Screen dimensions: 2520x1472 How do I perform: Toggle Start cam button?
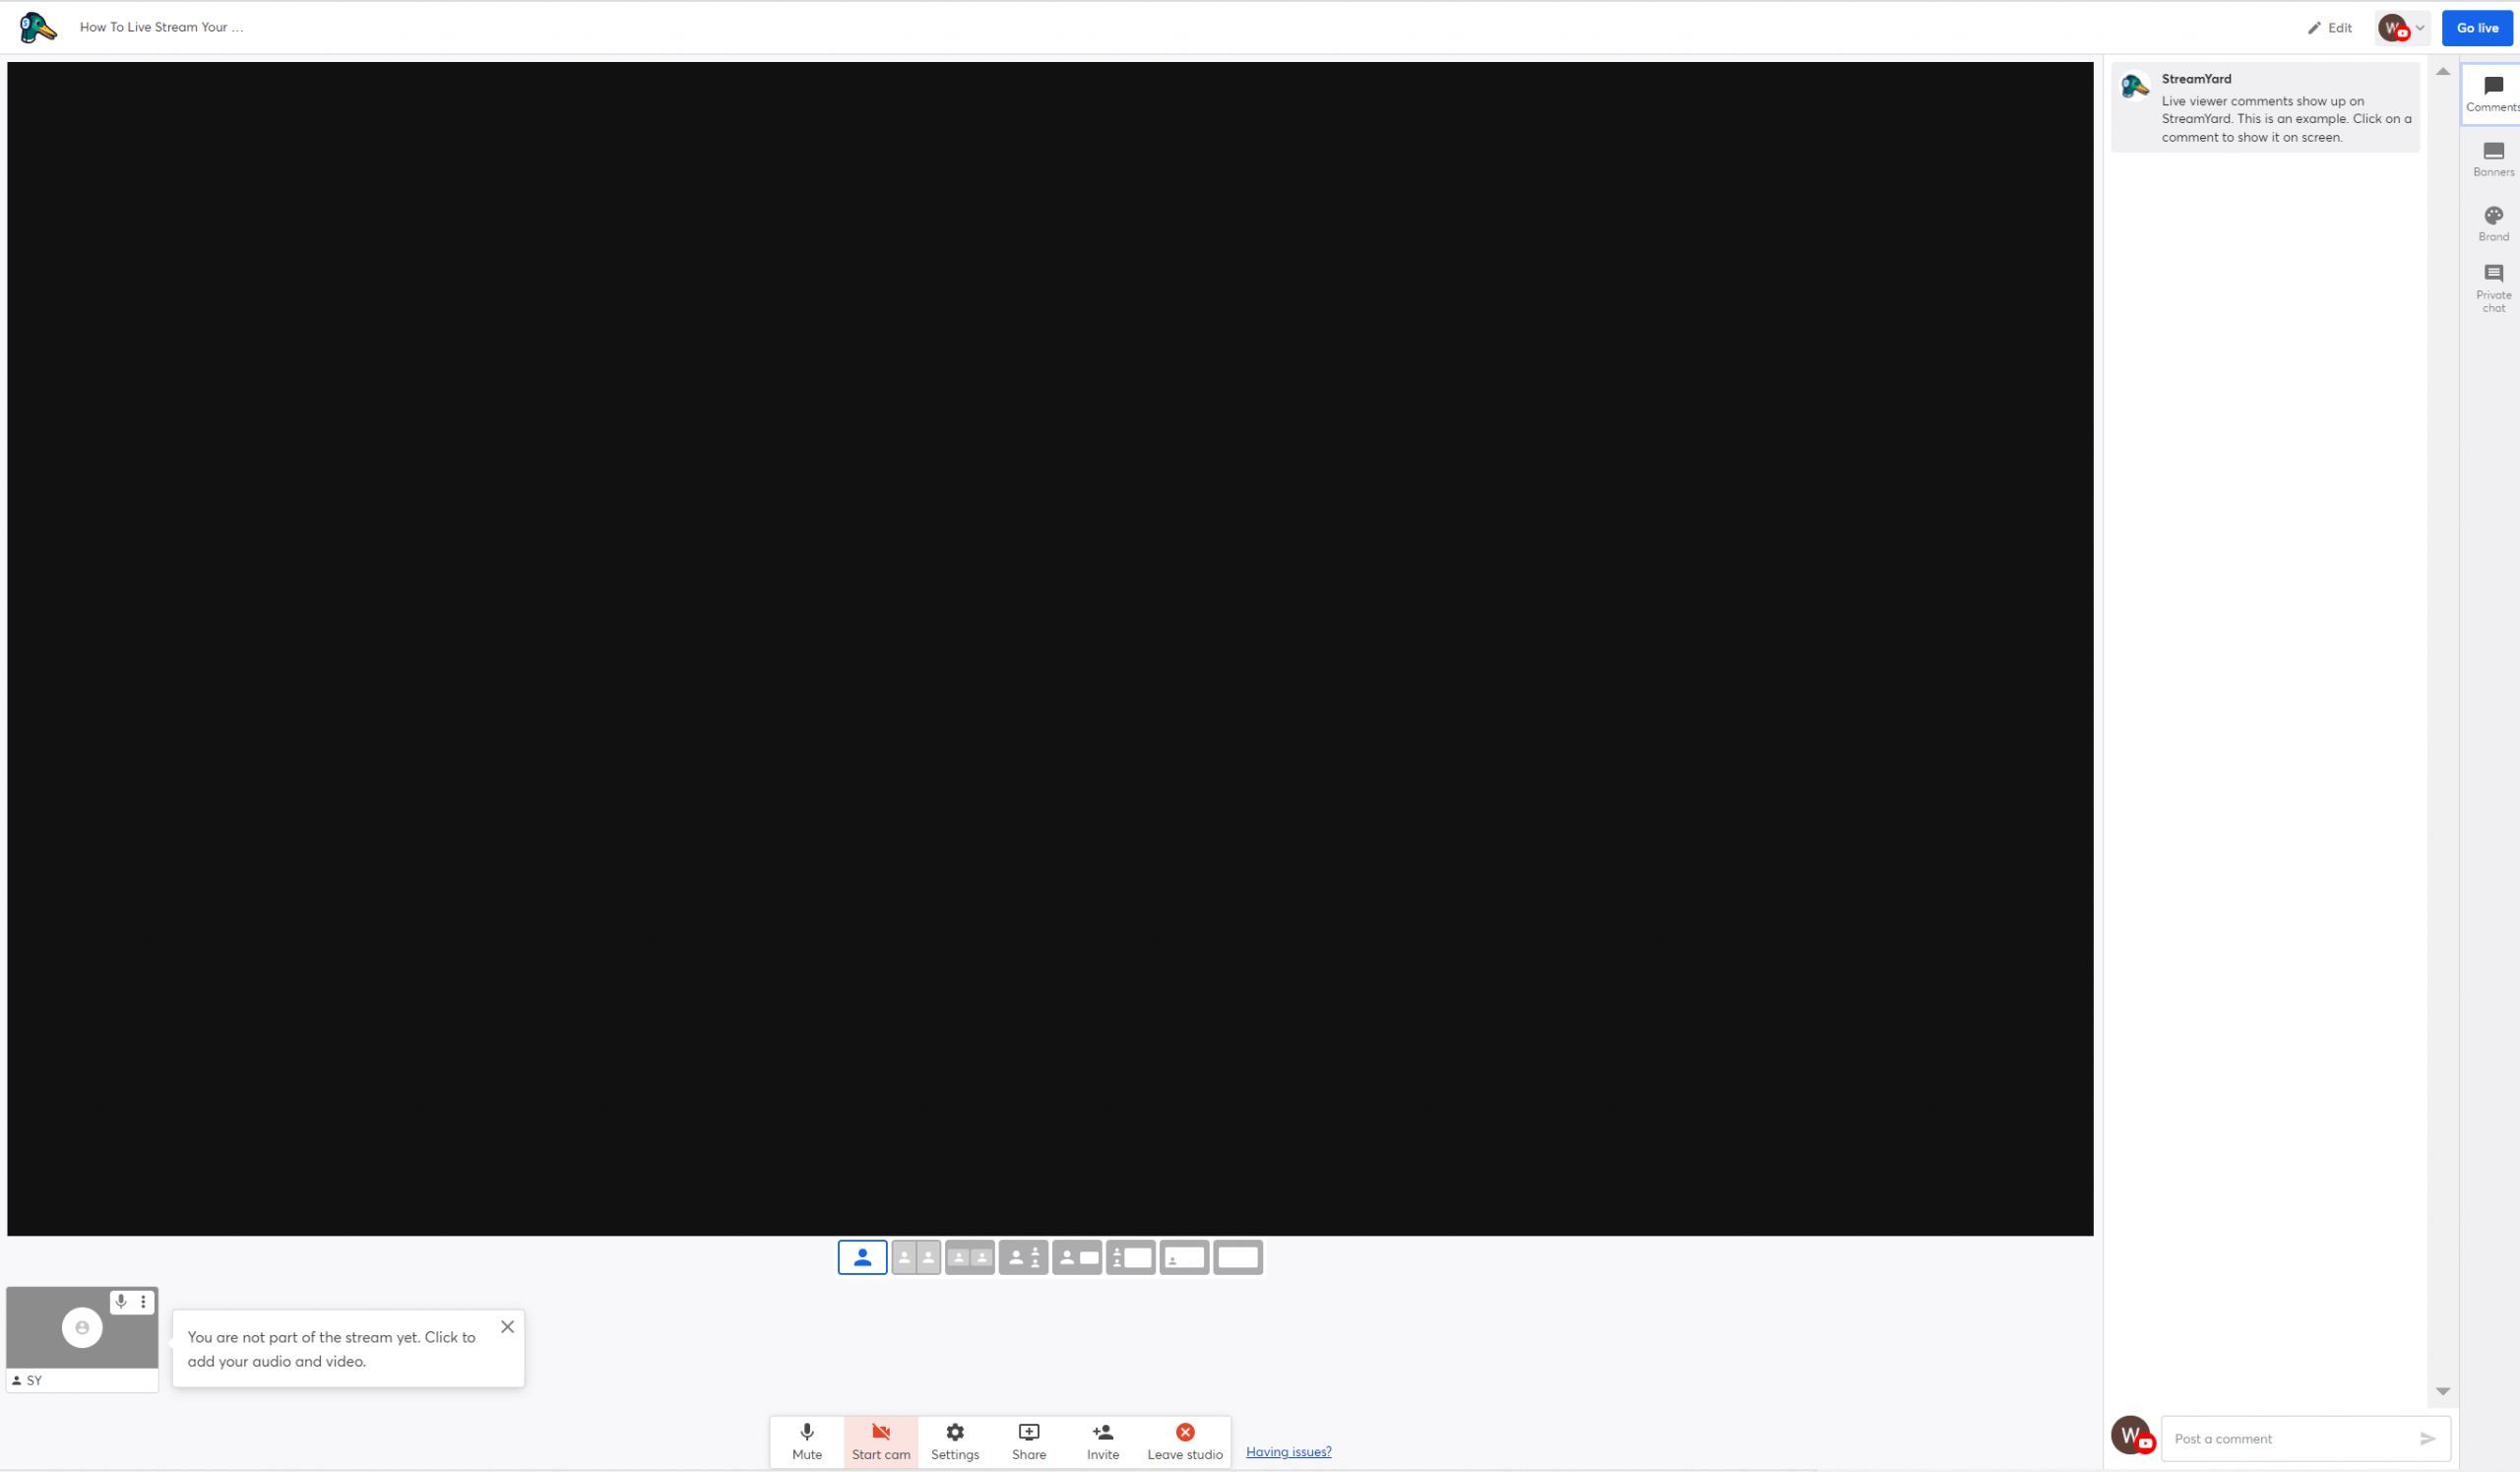pos(881,1441)
